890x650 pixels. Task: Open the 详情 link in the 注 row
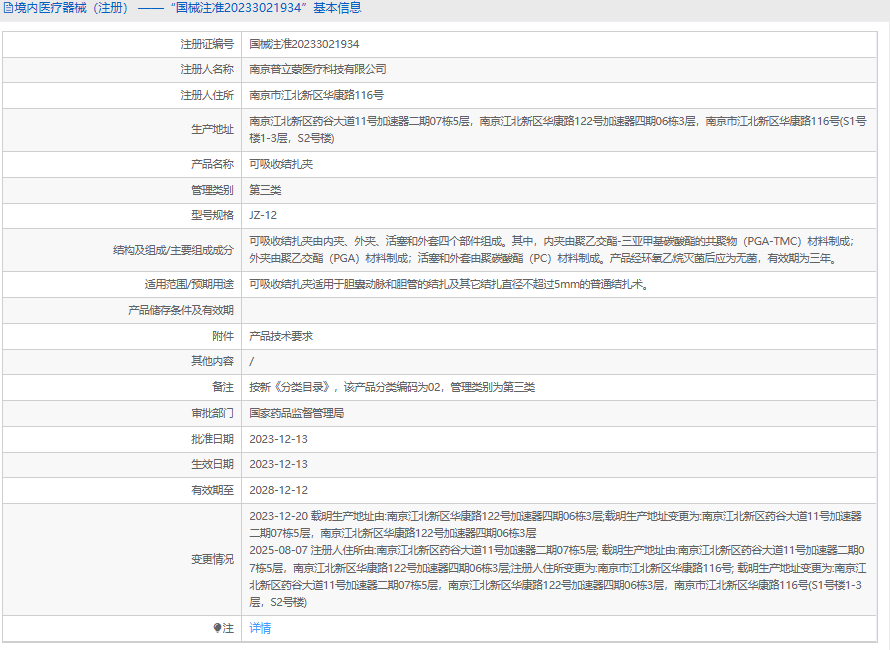point(260,628)
